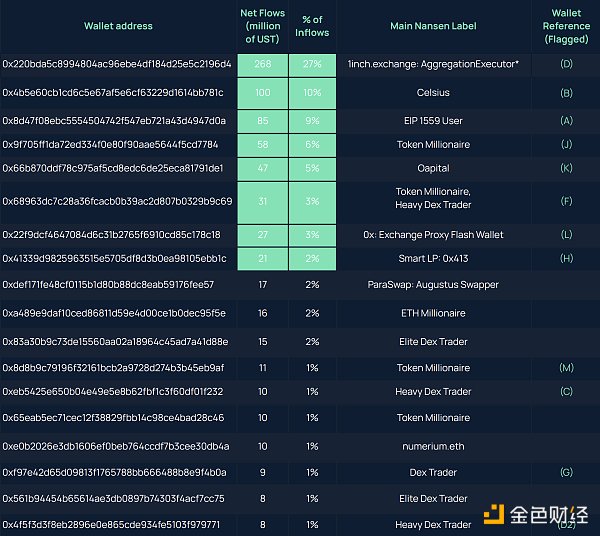Image resolution: width=600 pixels, height=536 pixels.
Task: Click the net flow value 268
Action: pyautogui.click(x=262, y=64)
